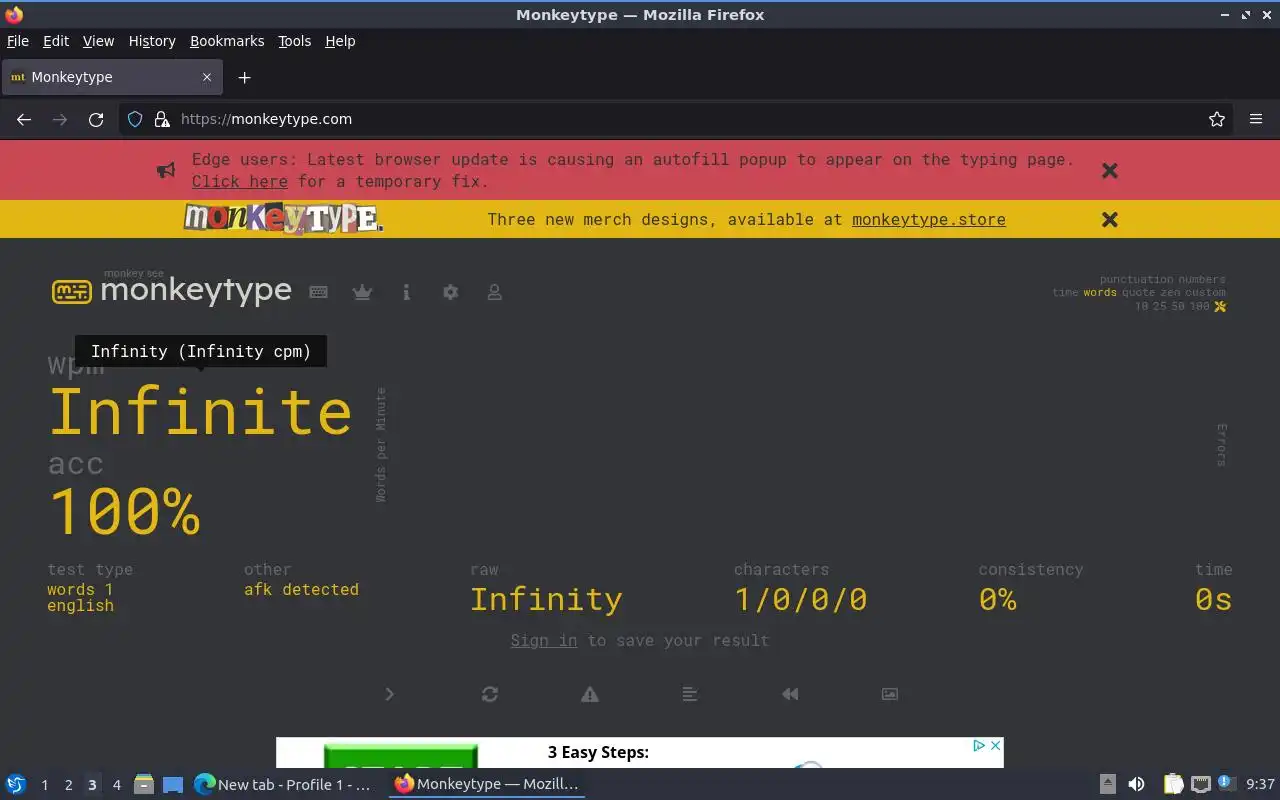Click the green START ad button

coord(401,756)
